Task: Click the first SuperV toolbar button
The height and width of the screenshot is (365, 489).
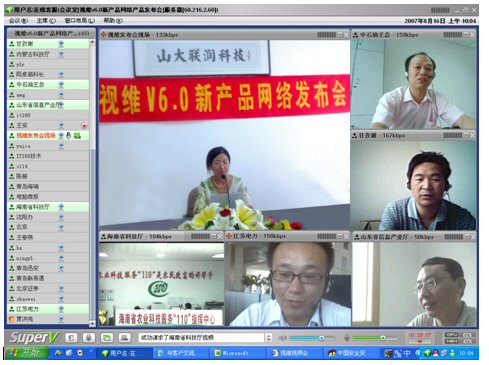Action: point(71,338)
